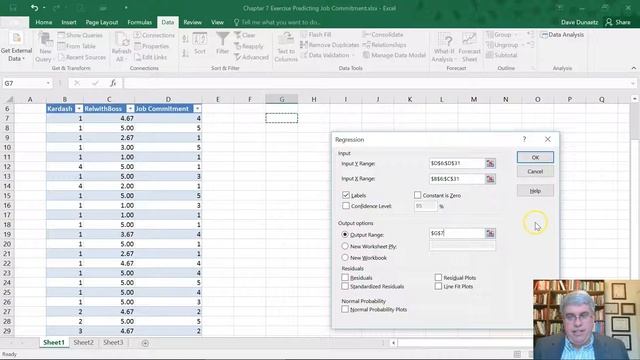Click Show Queries in the ribbon
The width and height of the screenshot is (640, 360).
[x=80, y=35]
